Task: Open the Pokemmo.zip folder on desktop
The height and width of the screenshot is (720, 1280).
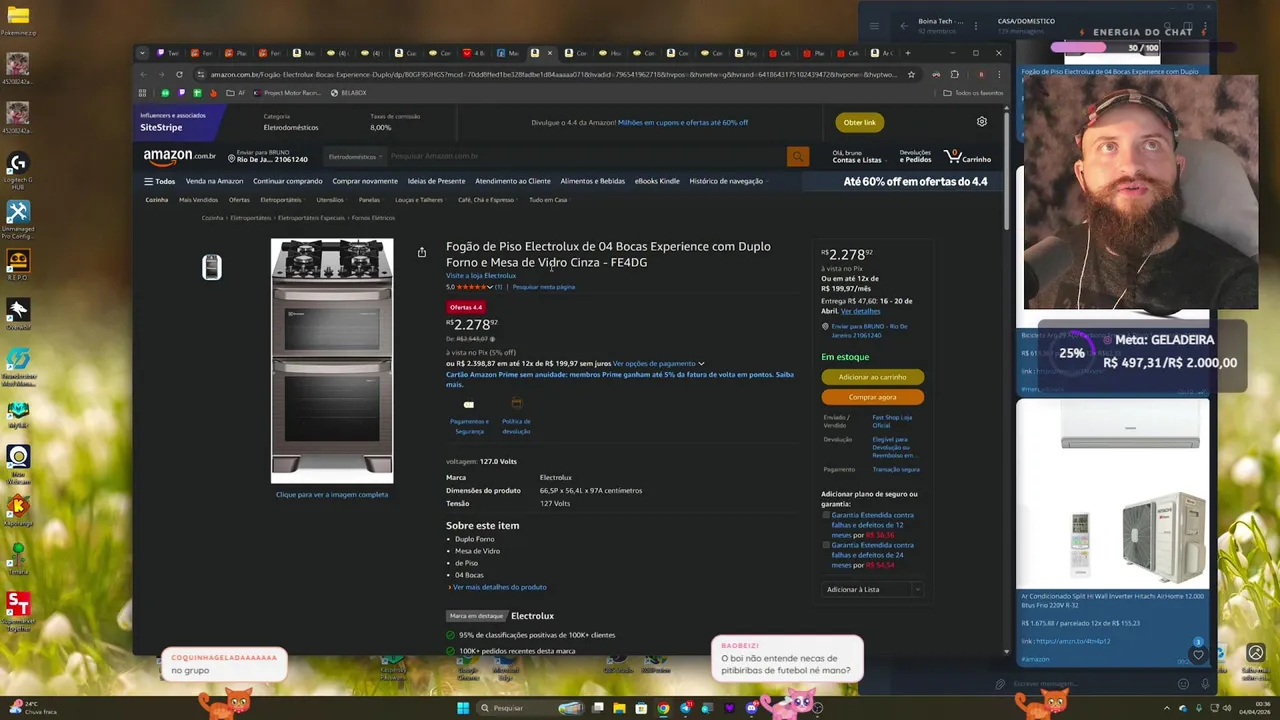Action: [x=17, y=20]
